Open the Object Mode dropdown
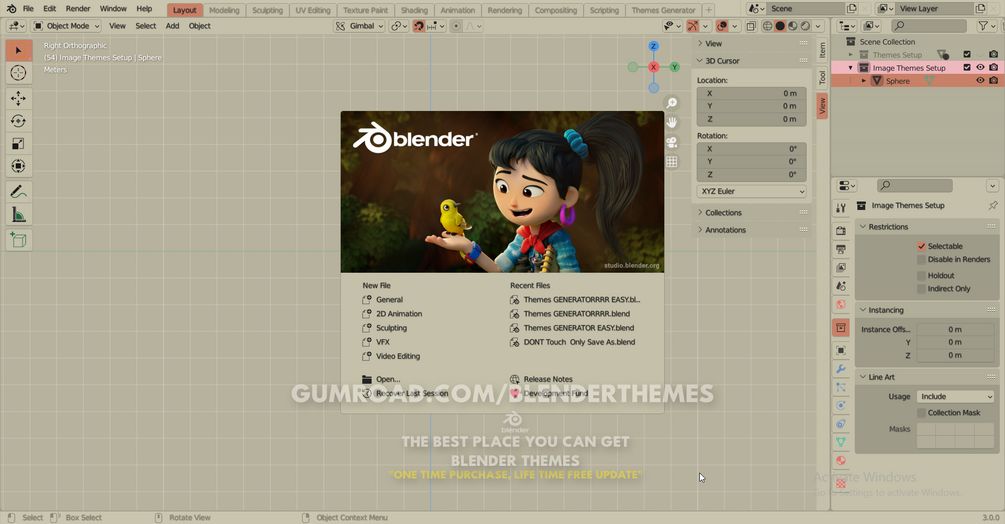The width and height of the screenshot is (1005, 524). pos(67,26)
